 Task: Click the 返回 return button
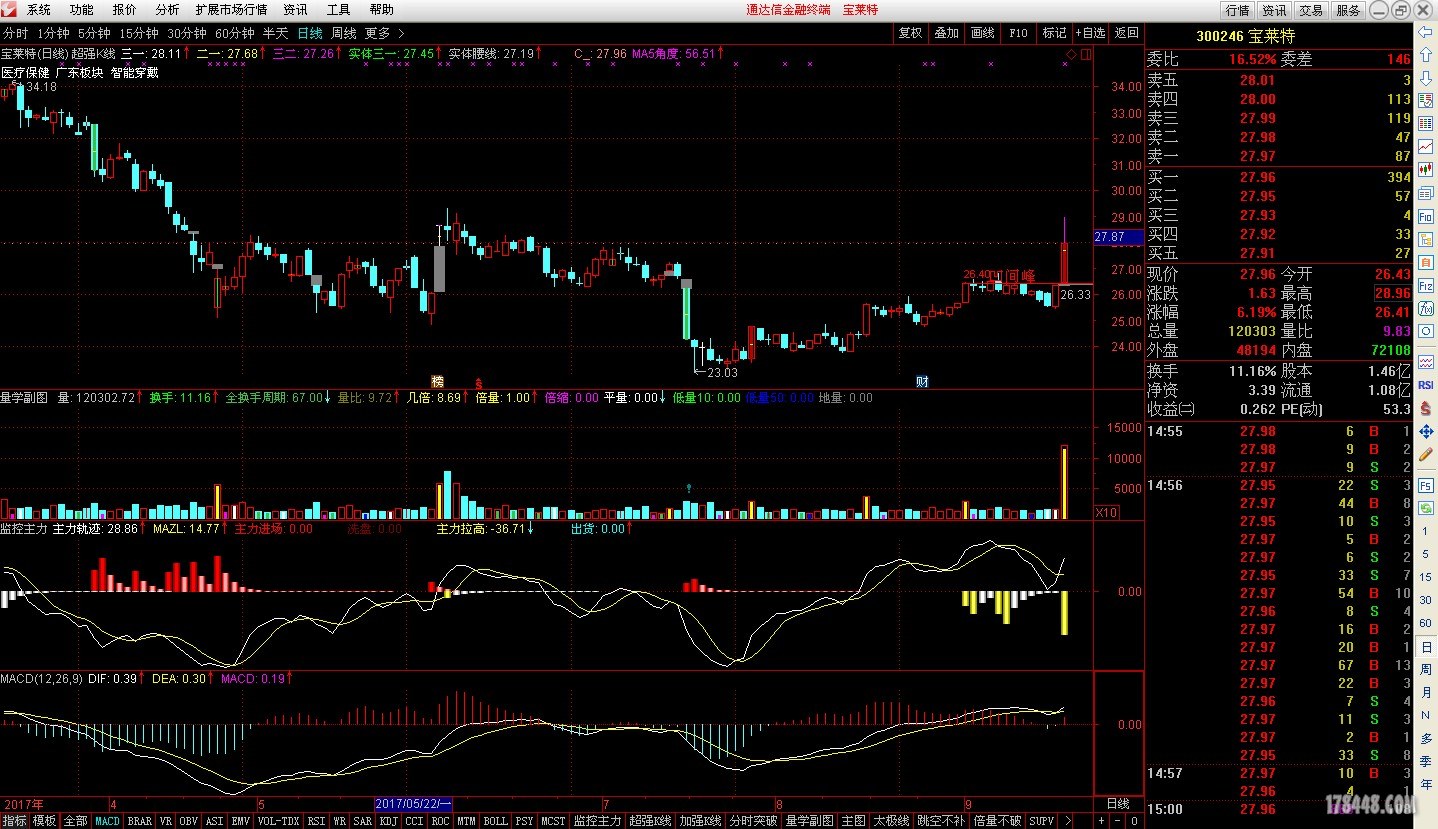pyautogui.click(x=1127, y=33)
